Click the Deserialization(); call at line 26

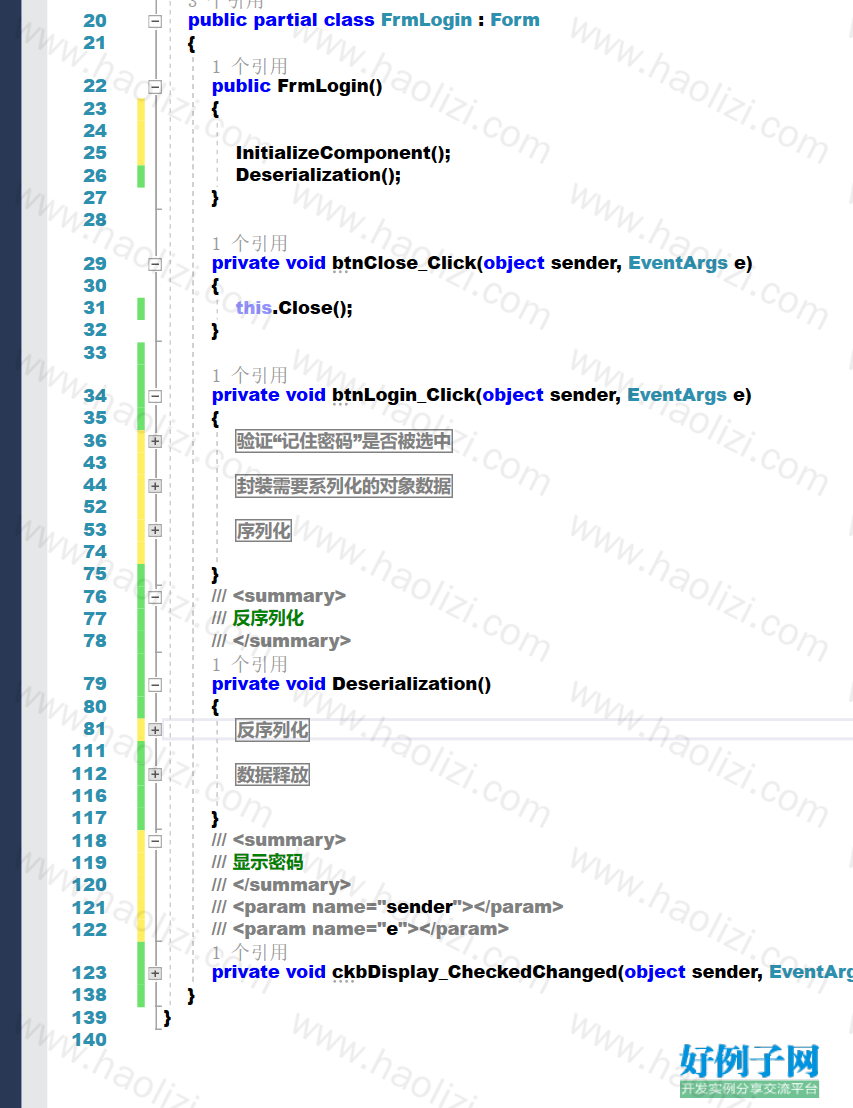pos(318,175)
